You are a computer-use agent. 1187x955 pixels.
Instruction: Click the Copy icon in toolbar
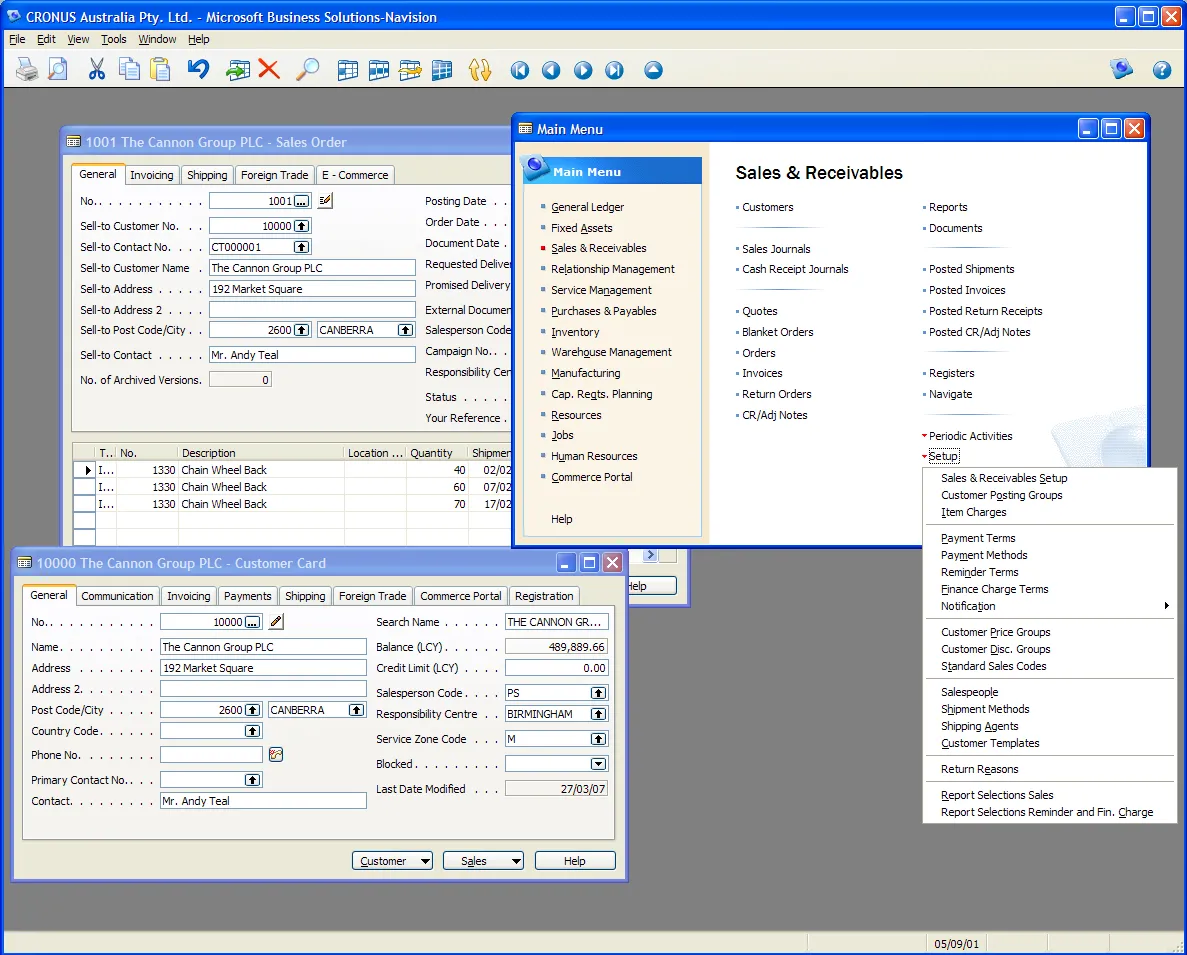(x=129, y=70)
